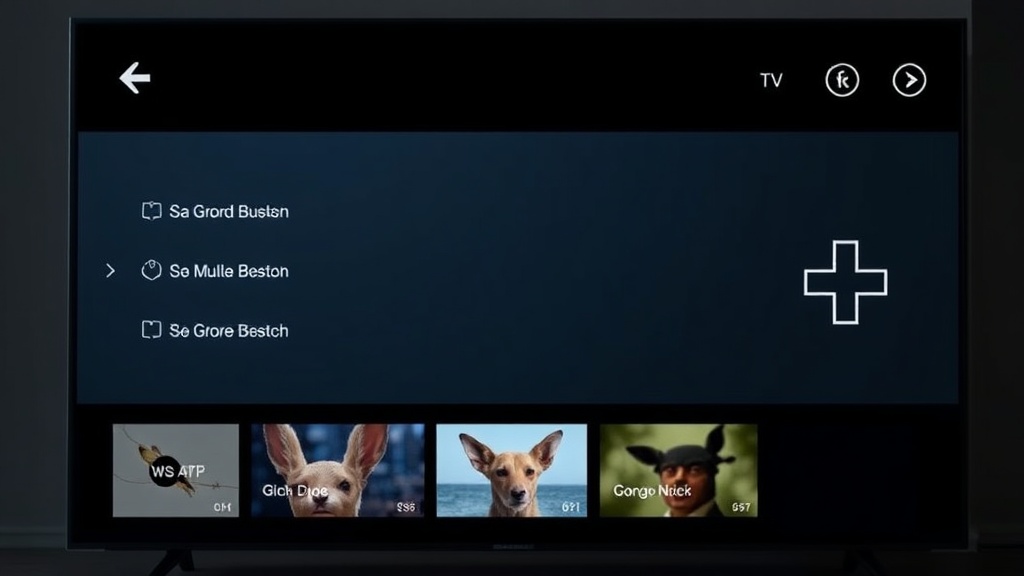Click the circled 'fc' icon
Viewport: 1024px width, 576px height.
842,80
